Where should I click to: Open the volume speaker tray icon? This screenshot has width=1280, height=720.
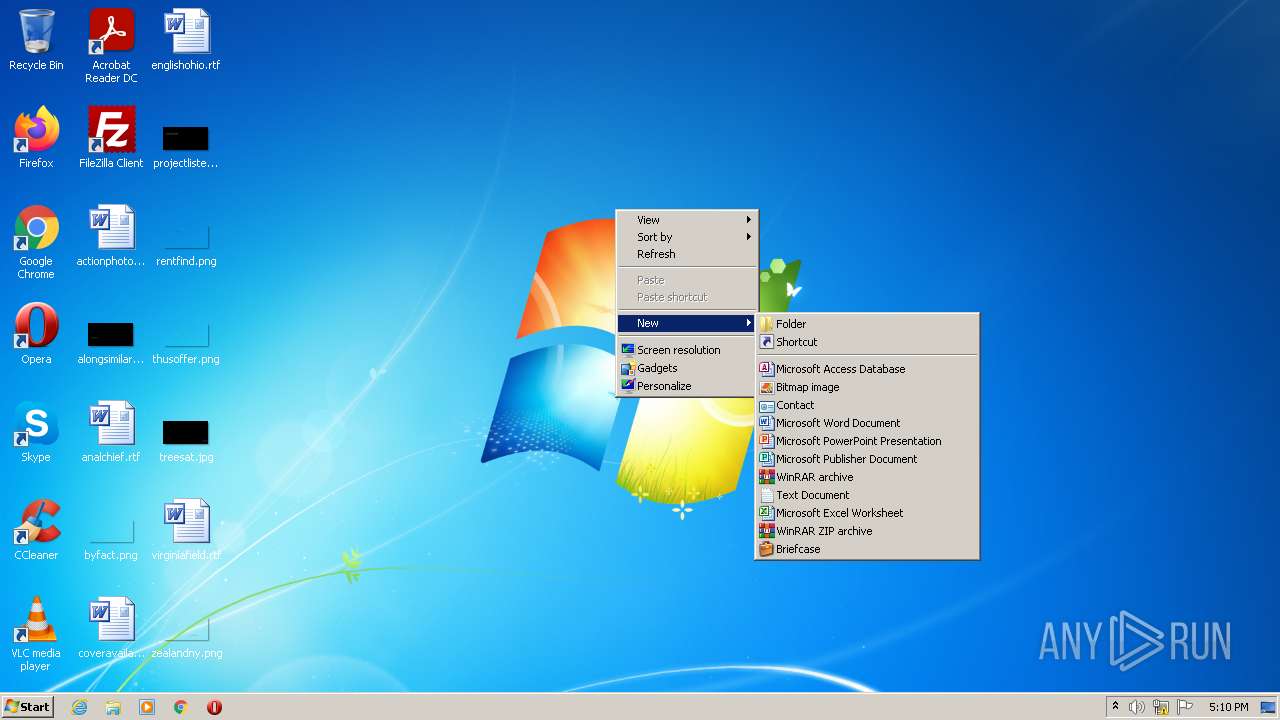[x=1136, y=707]
